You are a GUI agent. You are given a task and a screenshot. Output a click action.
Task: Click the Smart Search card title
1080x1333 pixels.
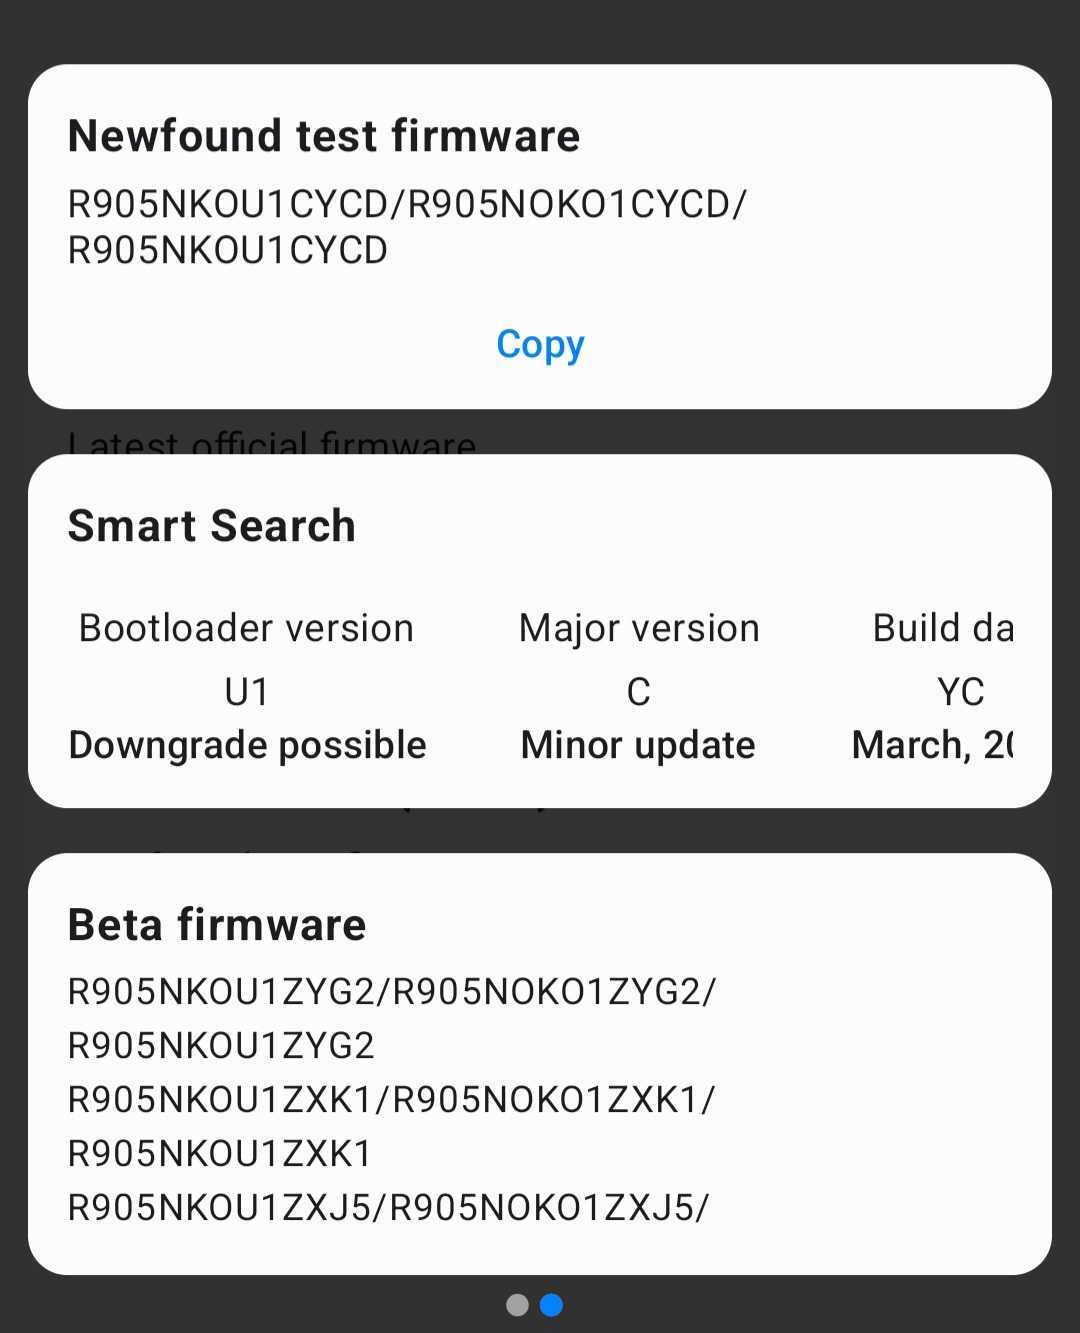211,526
